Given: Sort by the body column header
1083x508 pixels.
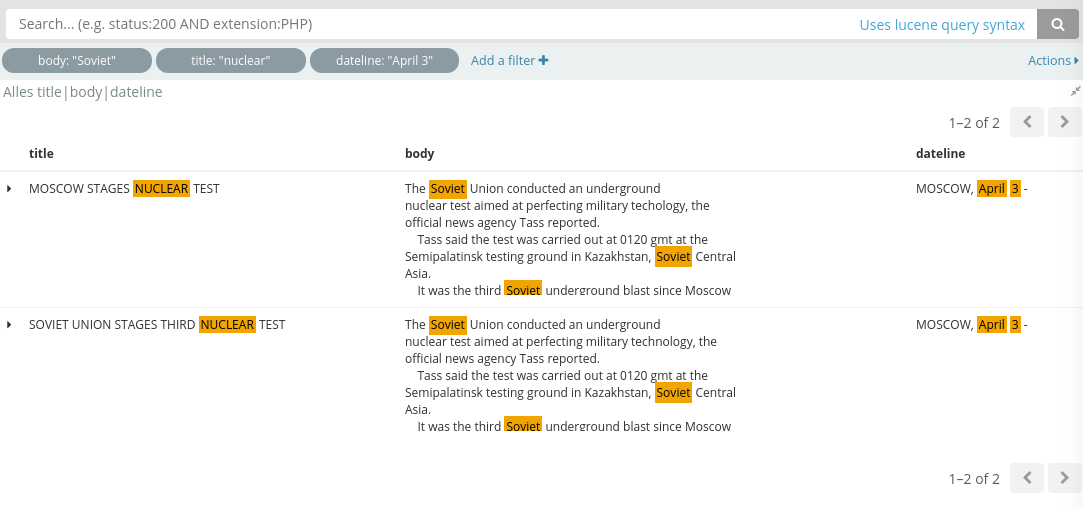Looking at the screenshot, I should pyautogui.click(x=419, y=153).
